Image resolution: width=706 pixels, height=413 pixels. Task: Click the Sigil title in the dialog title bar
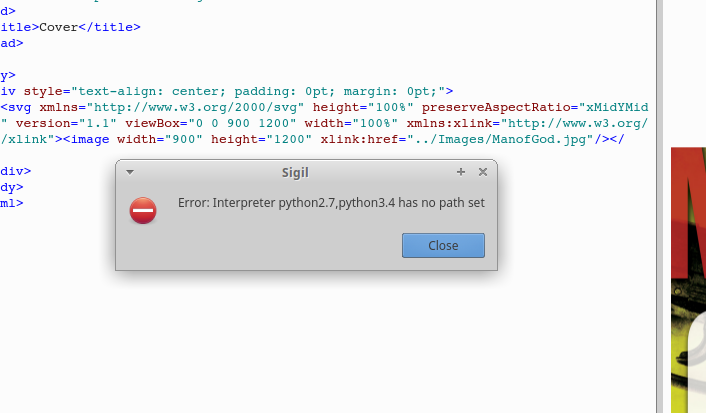[x=296, y=172]
